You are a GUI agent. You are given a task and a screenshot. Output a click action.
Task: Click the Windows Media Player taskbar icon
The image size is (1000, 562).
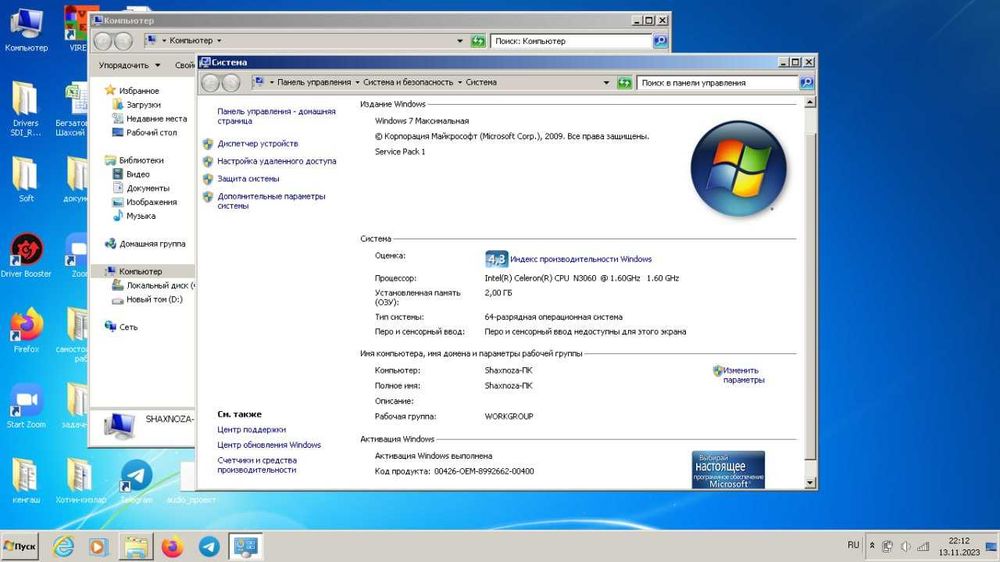(x=98, y=546)
